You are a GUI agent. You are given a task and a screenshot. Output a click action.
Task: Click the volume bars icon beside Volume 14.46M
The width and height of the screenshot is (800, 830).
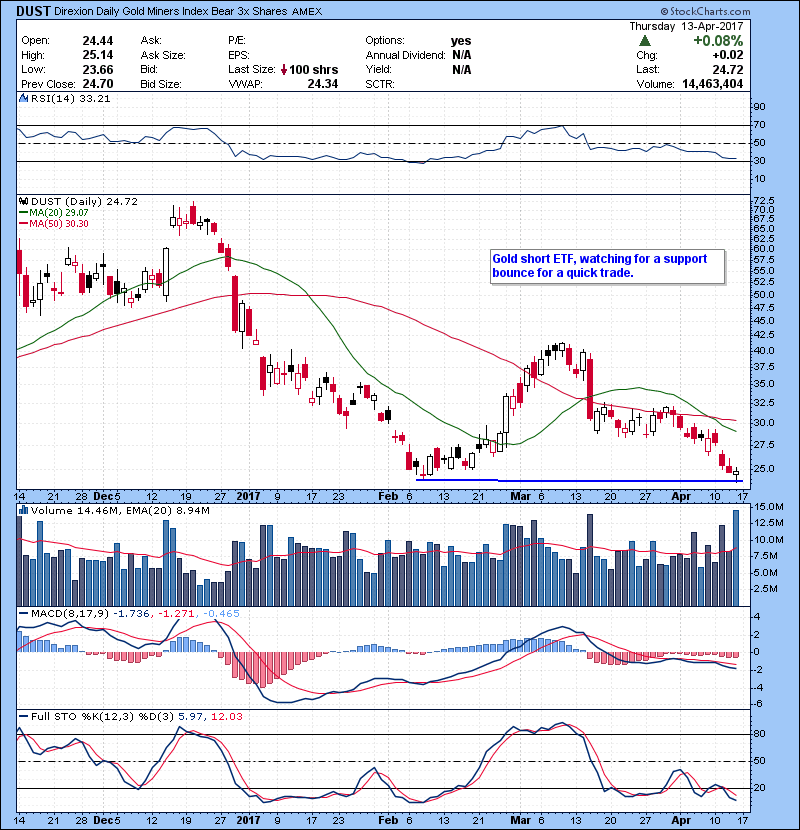coord(23,510)
